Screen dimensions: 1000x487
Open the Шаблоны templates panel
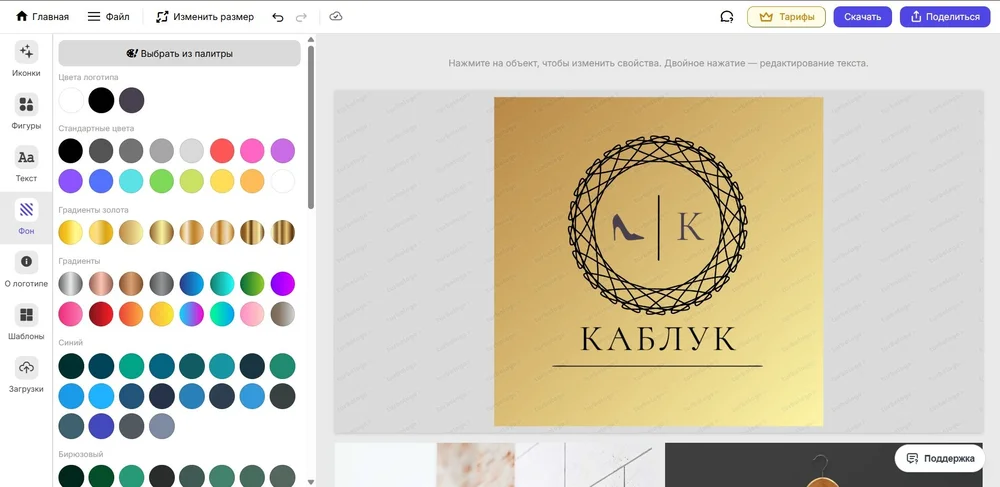(26, 321)
